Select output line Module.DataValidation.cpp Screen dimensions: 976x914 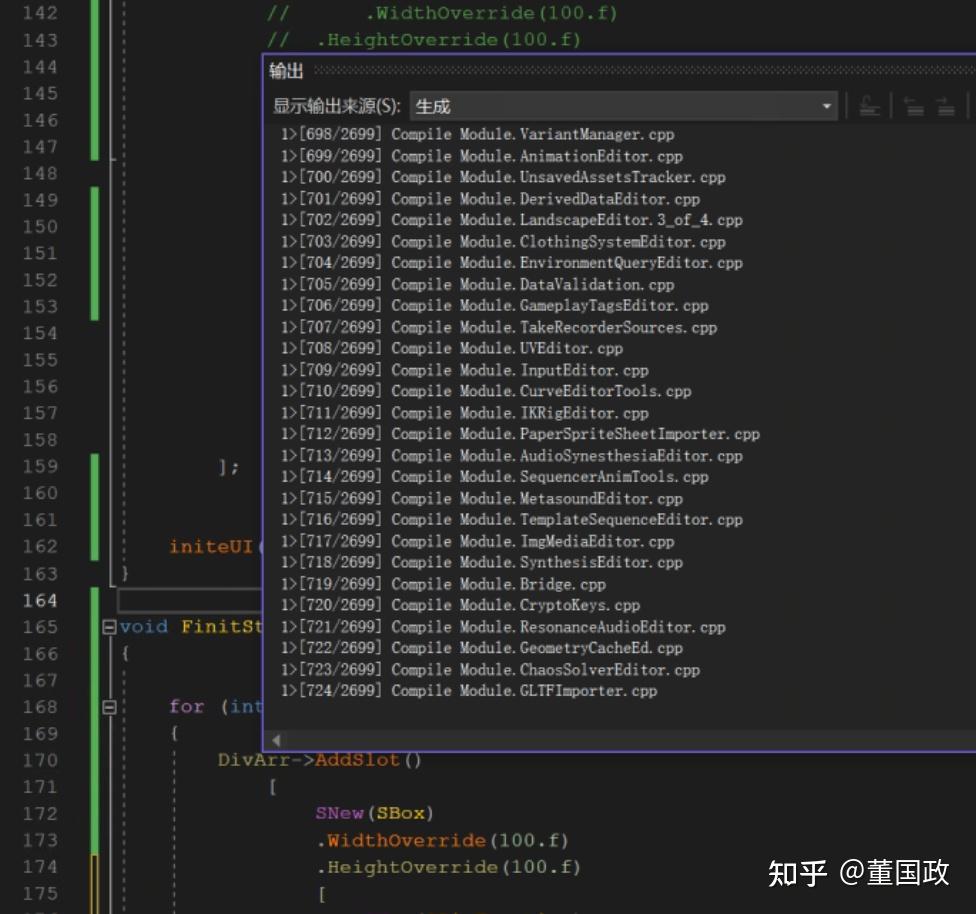[477, 285]
